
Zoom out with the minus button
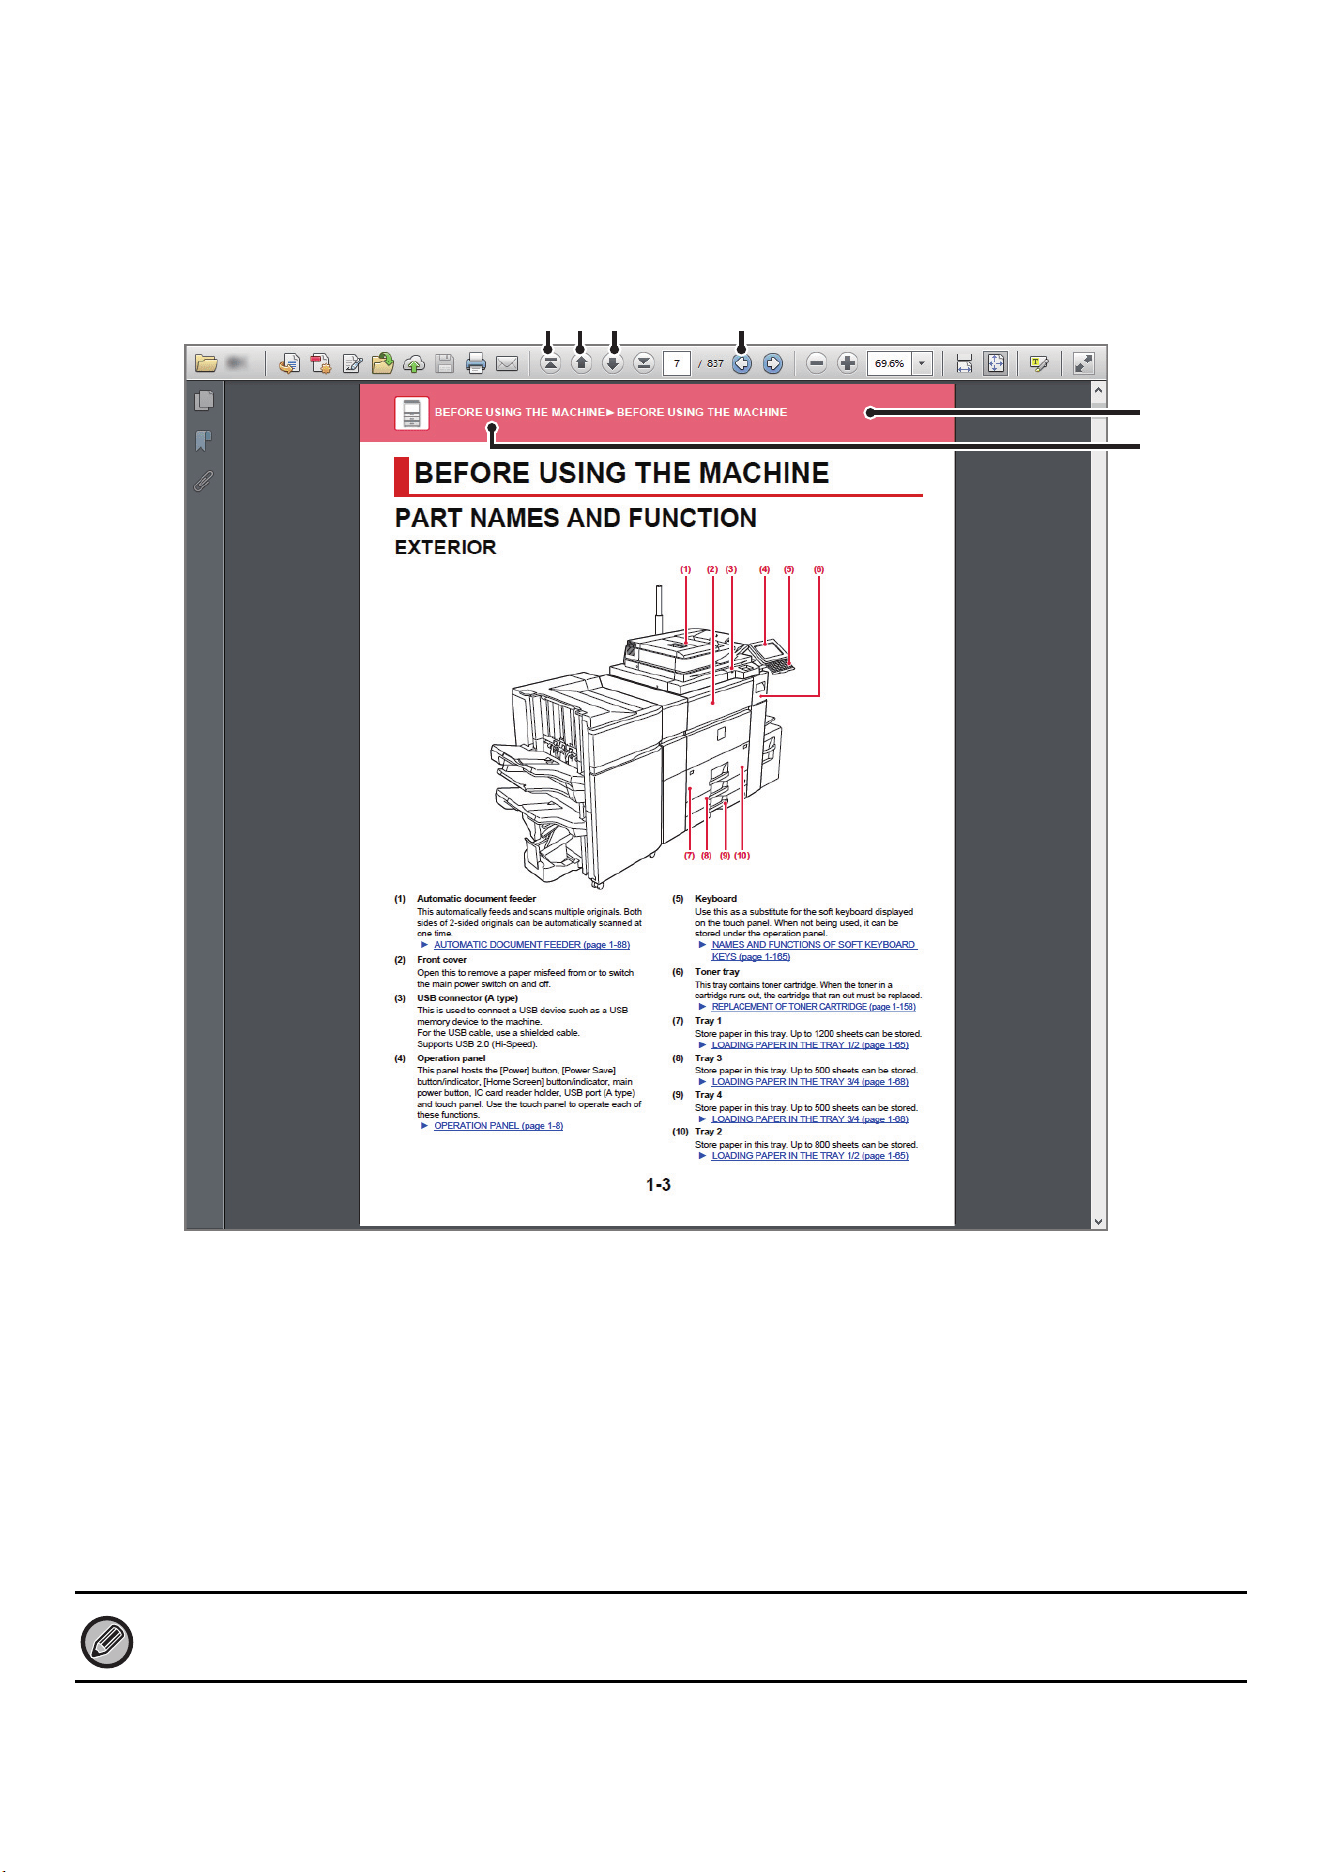point(817,364)
